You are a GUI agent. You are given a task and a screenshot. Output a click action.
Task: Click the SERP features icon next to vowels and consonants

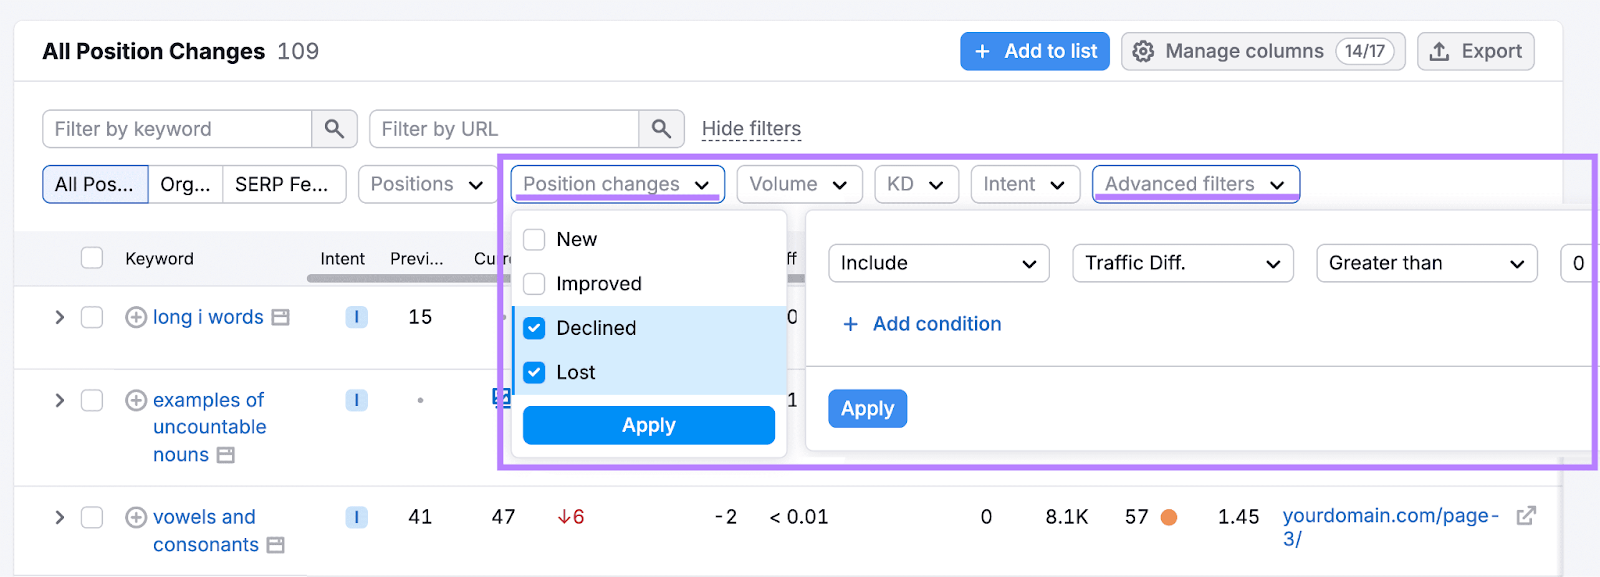pos(276,545)
